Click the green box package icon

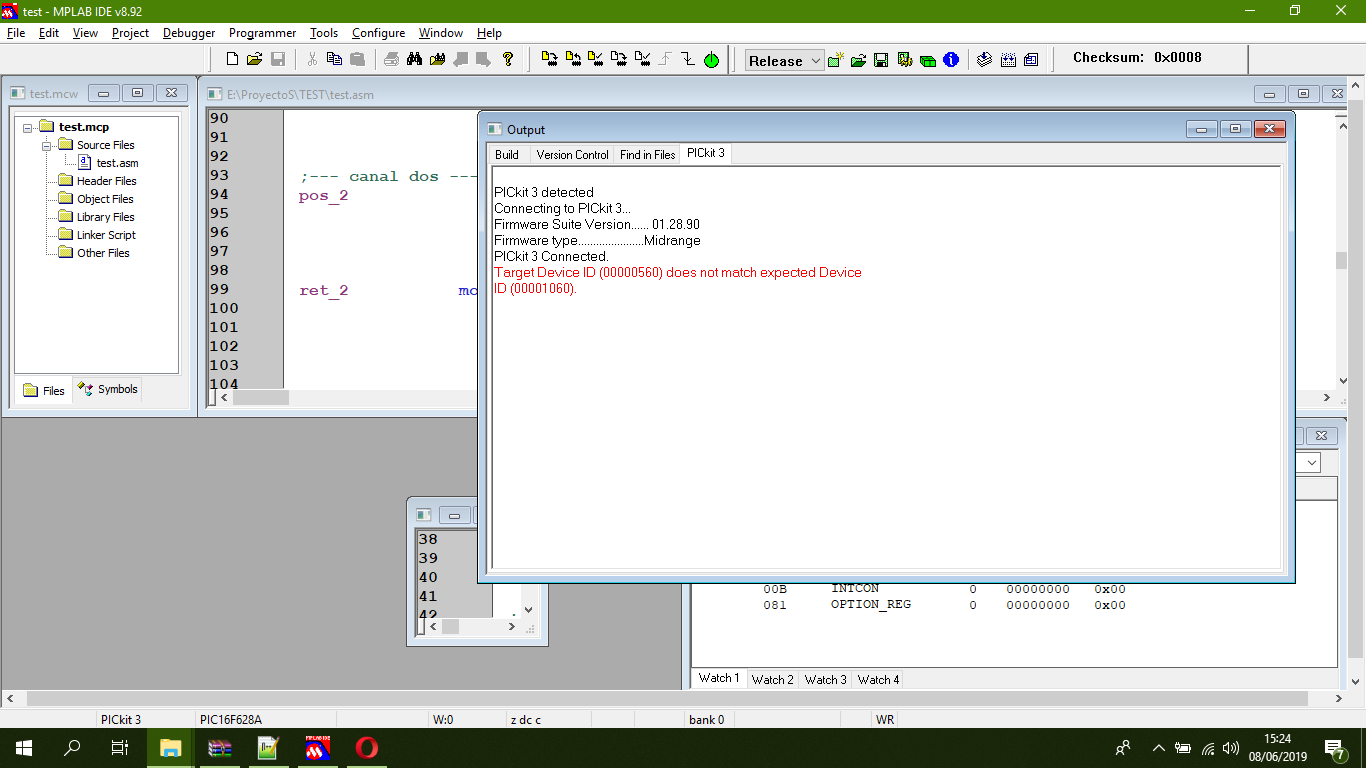pyautogui.click(x=928, y=60)
